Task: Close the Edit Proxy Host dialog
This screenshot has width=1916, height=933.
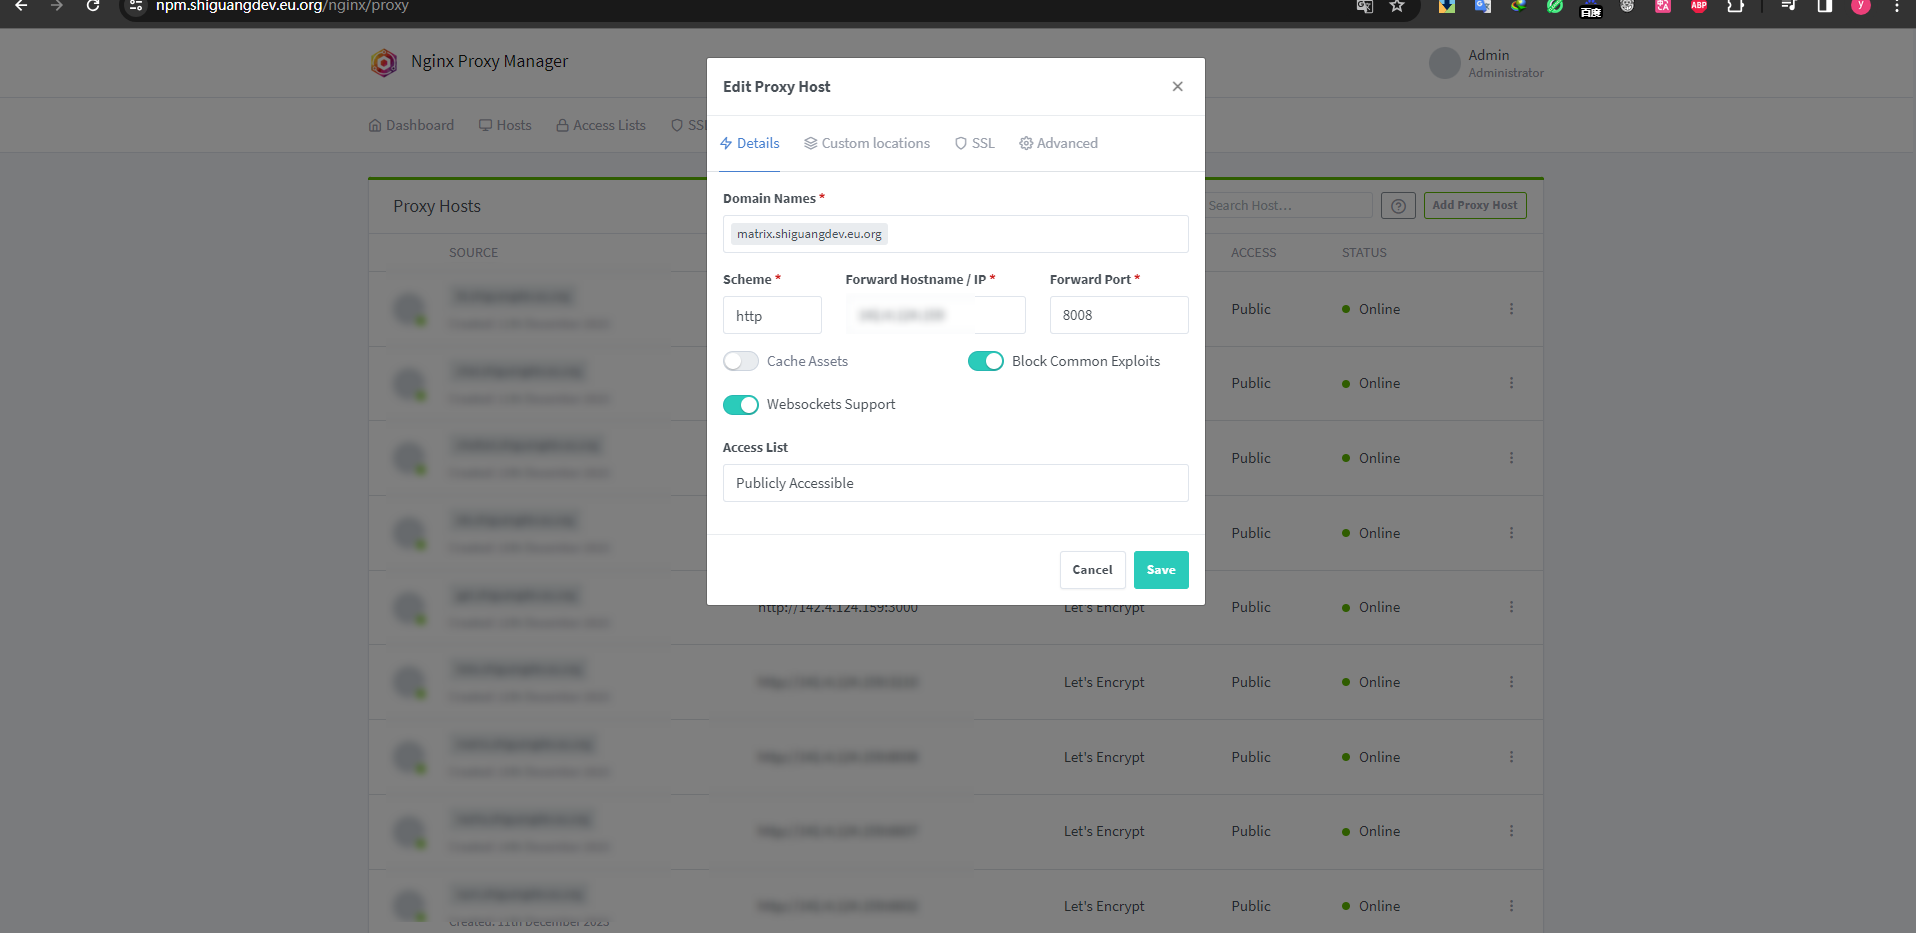Action: click(1178, 87)
